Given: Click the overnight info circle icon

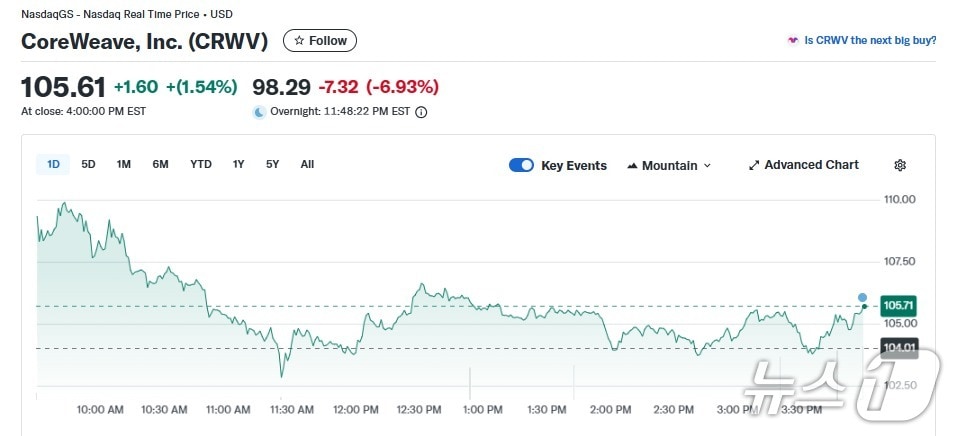Looking at the screenshot, I should coord(421,112).
